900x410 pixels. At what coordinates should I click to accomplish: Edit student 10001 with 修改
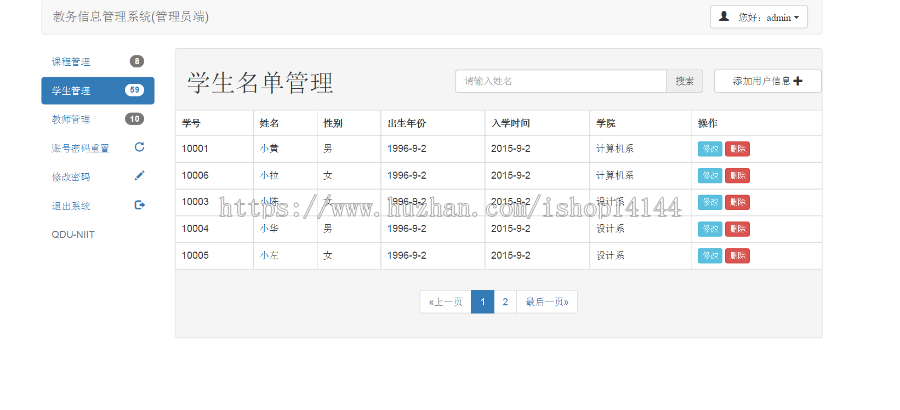(x=710, y=149)
